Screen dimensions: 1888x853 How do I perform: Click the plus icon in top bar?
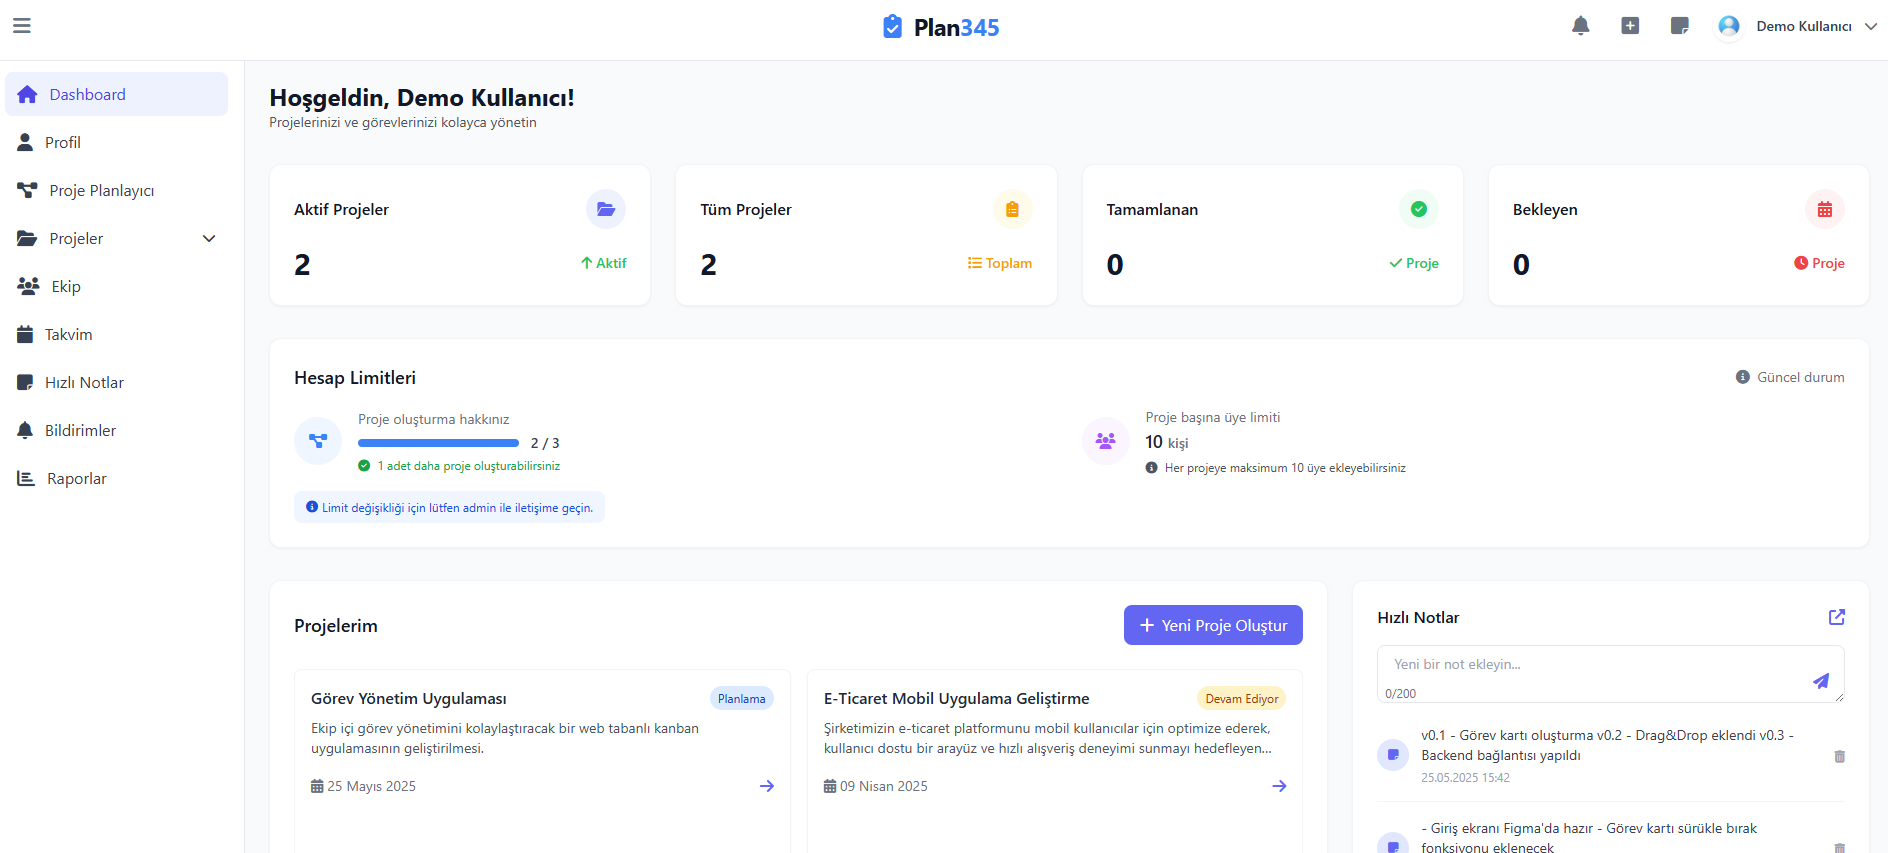pos(1630,26)
